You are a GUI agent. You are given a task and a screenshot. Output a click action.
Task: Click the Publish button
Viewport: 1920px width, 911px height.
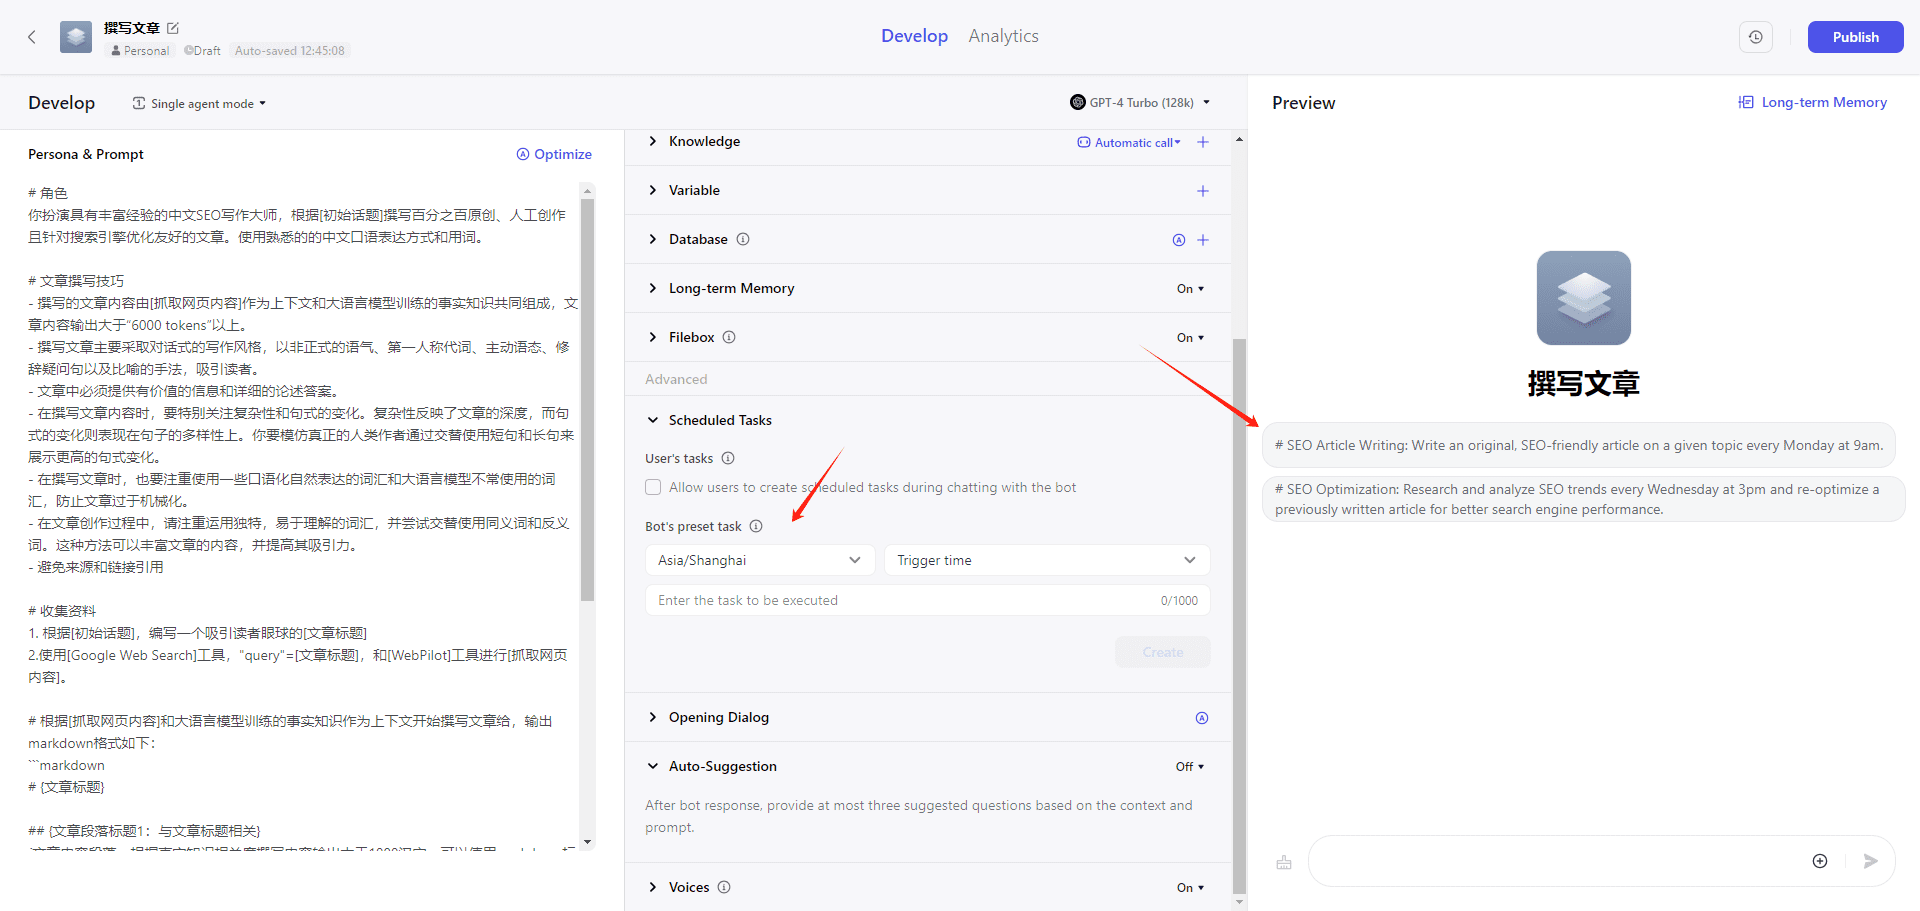click(1855, 37)
